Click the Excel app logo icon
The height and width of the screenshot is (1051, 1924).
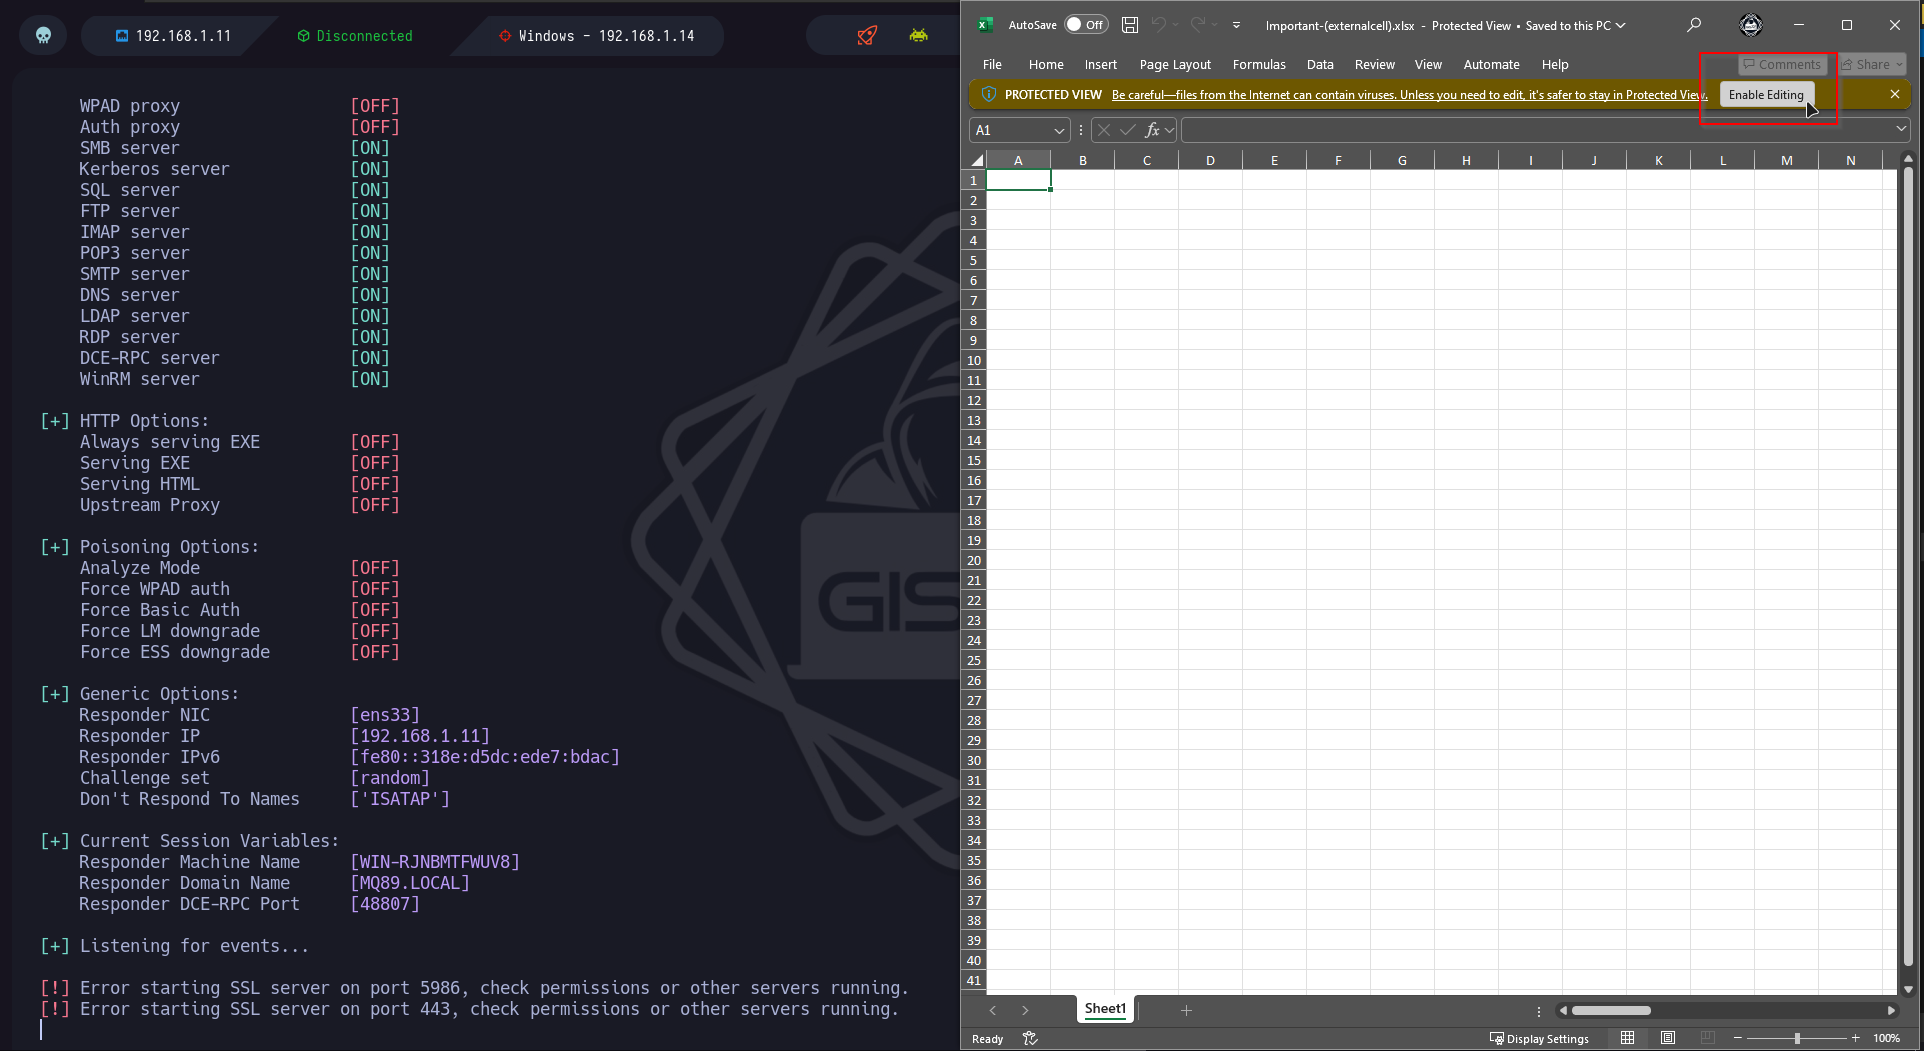pyautogui.click(x=985, y=25)
